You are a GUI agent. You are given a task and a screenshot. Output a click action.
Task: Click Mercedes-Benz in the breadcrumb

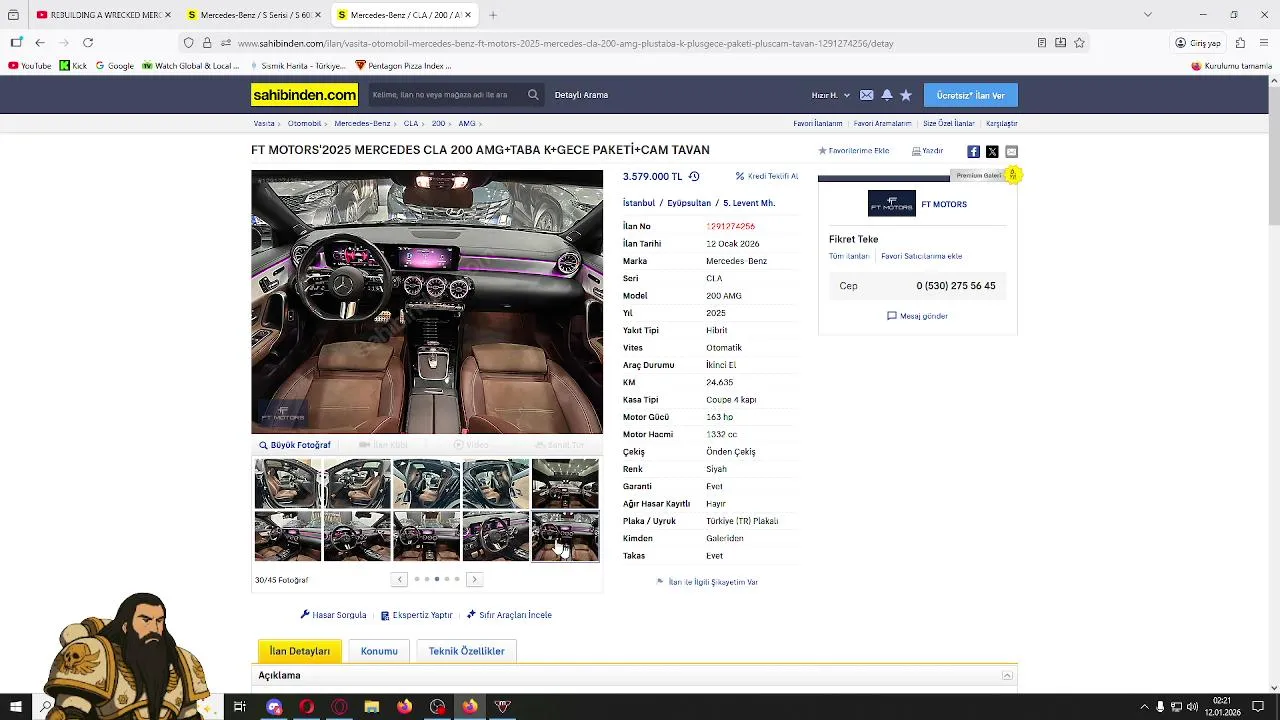[x=362, y=124]
